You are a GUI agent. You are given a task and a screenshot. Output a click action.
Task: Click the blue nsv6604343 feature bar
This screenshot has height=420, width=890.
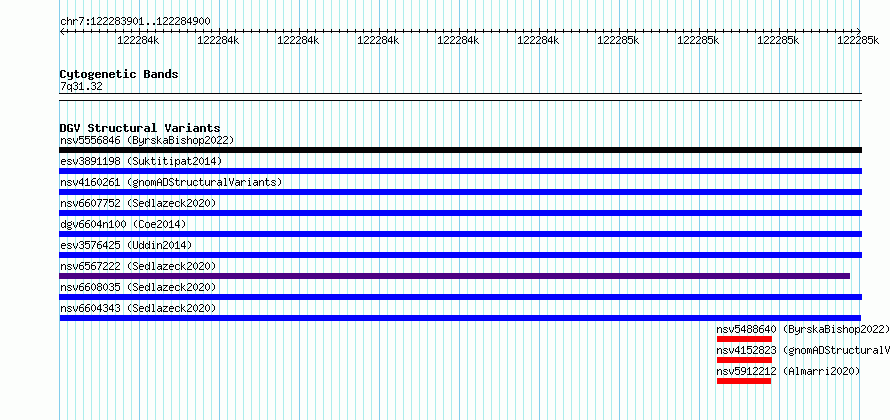[x=460, y=318]
